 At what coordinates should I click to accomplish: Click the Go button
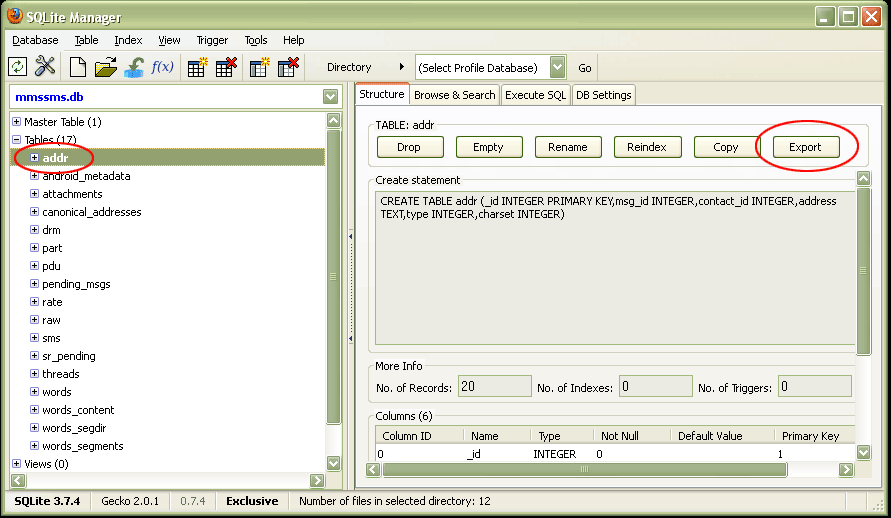pyautogui.click(x=585, y=68)
